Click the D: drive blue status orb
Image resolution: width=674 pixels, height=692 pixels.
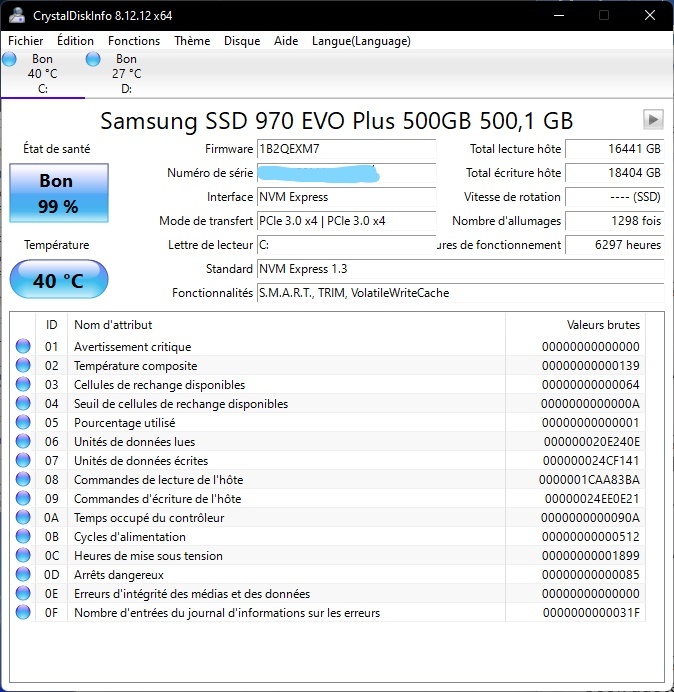(x=93, y=59)
